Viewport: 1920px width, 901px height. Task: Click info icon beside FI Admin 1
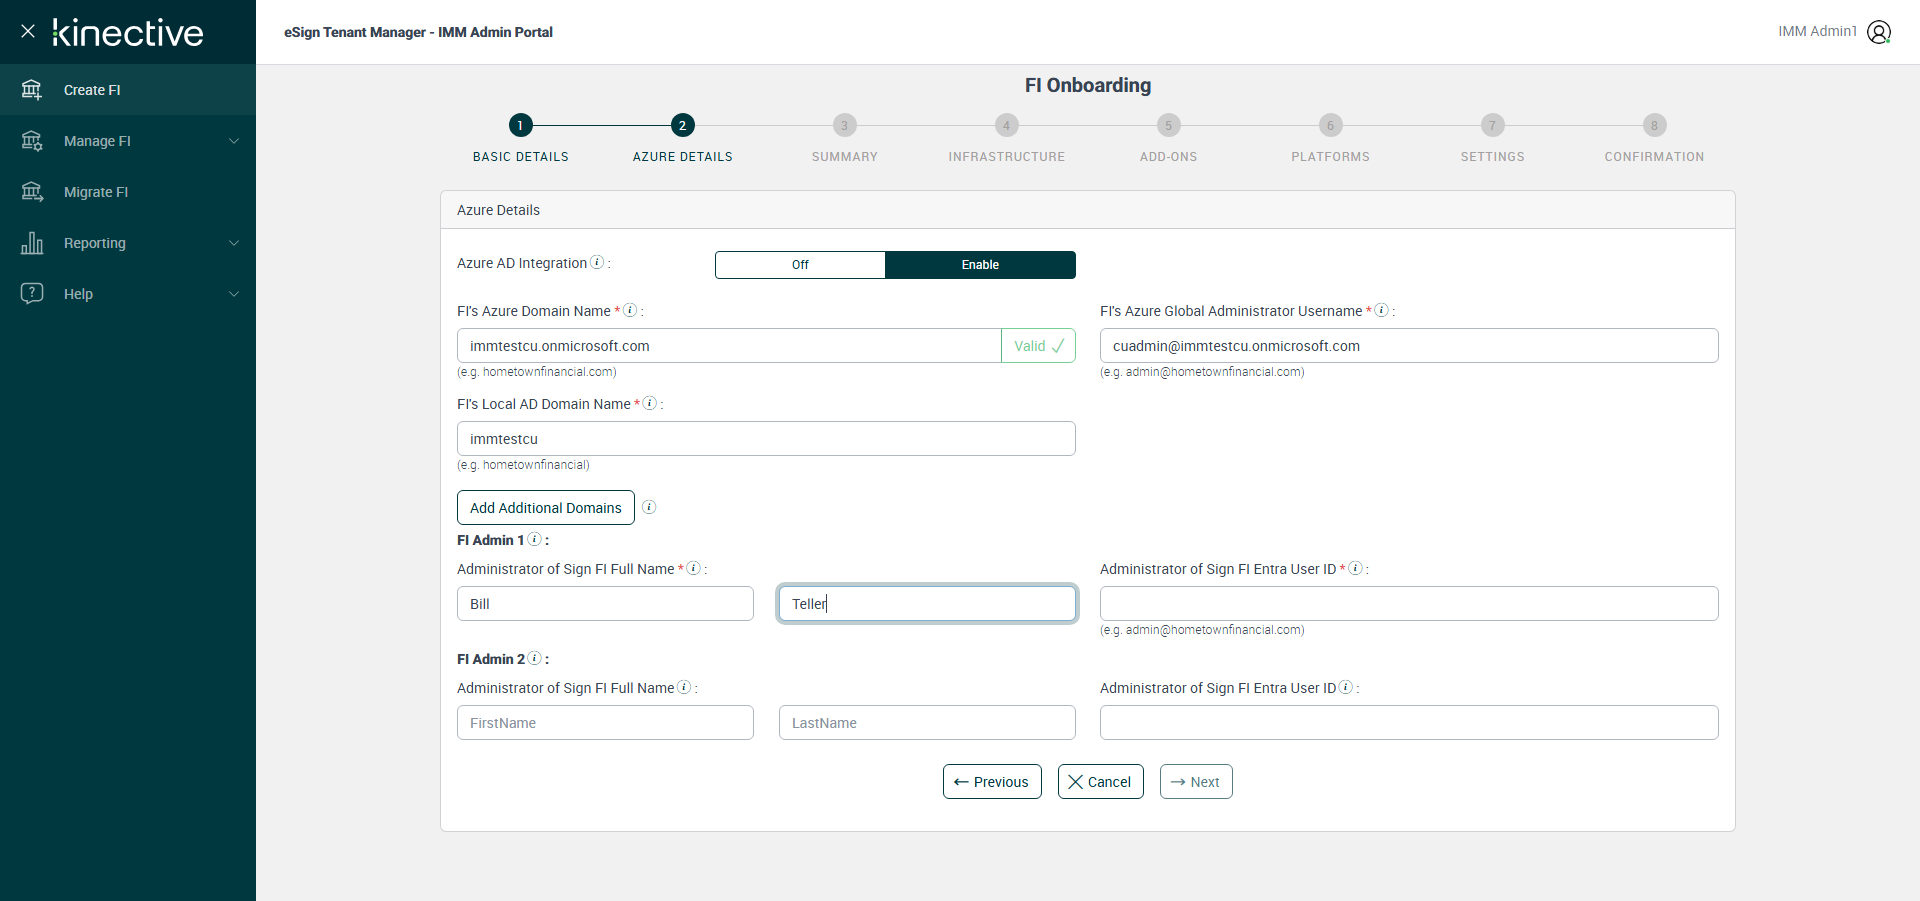point(535,540)
